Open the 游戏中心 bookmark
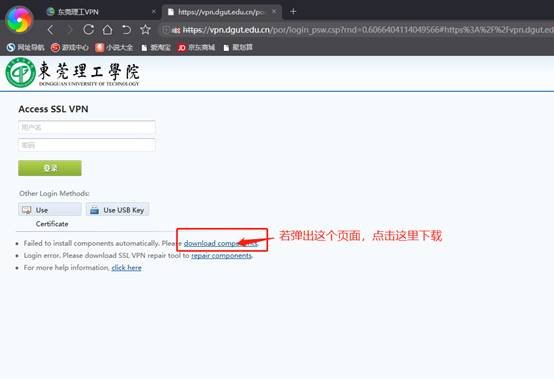 (70, 47)
